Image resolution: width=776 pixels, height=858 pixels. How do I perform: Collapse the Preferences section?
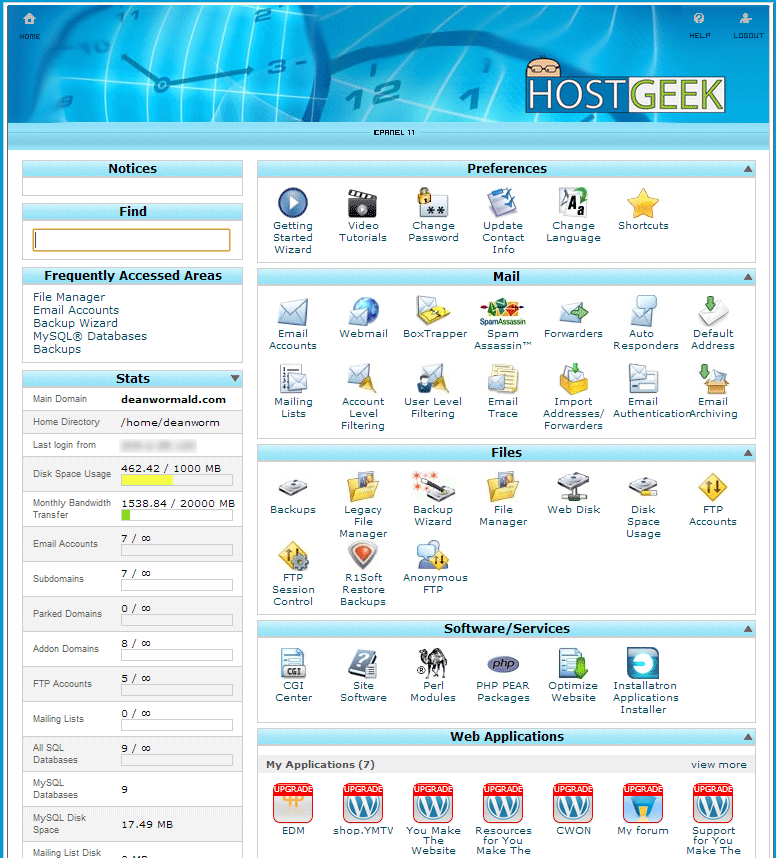pos(748,169)
